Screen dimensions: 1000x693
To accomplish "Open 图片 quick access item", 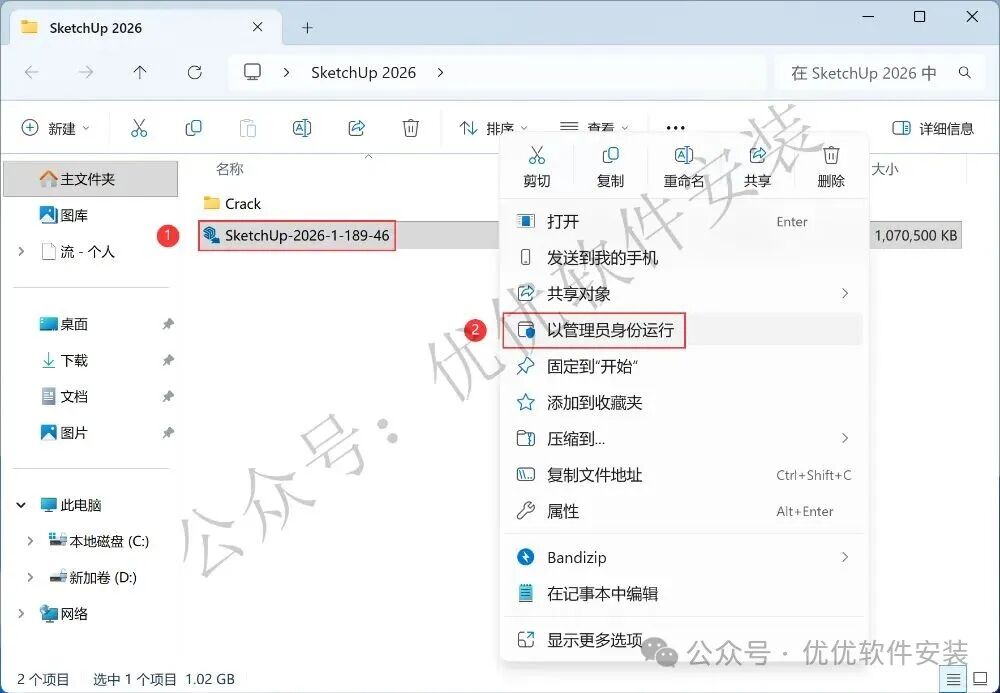I will pyautogui.click(x=64, y=433).
